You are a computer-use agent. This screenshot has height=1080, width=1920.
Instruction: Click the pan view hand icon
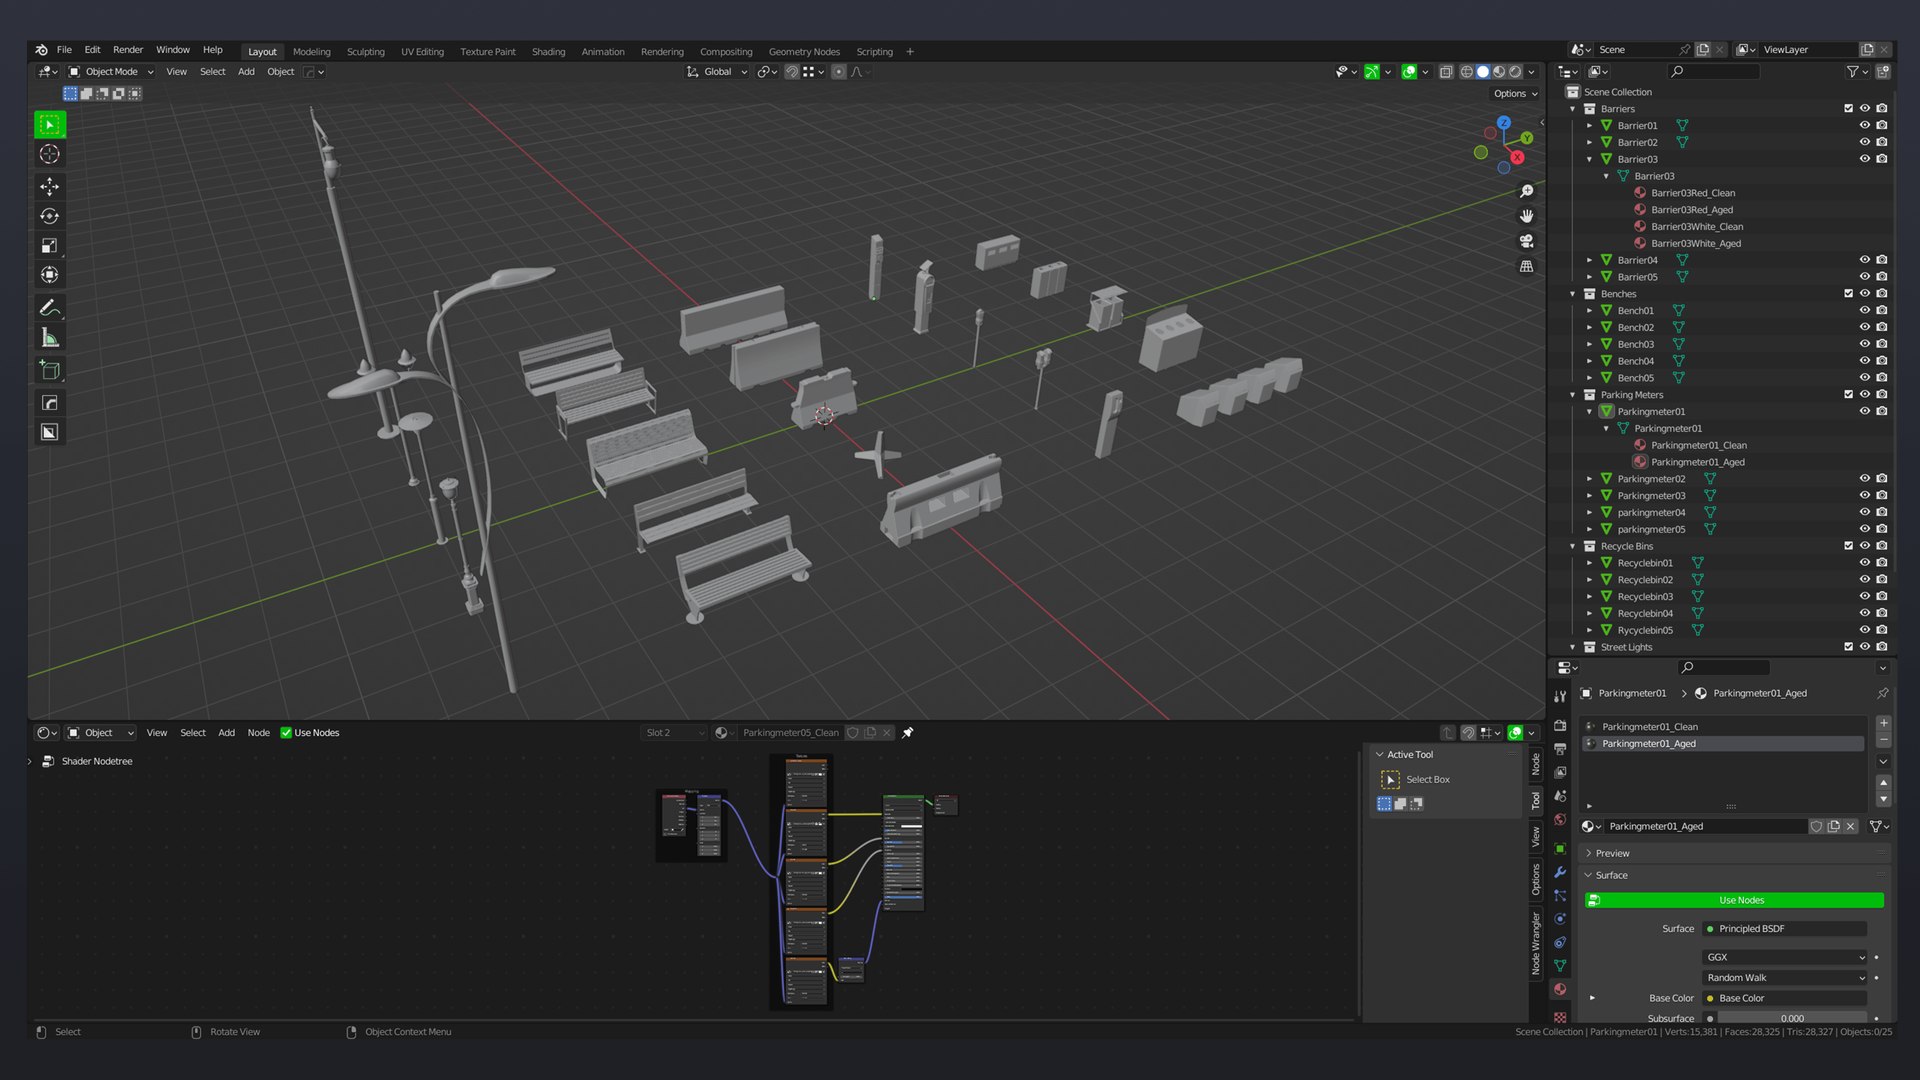point(1526,216)
